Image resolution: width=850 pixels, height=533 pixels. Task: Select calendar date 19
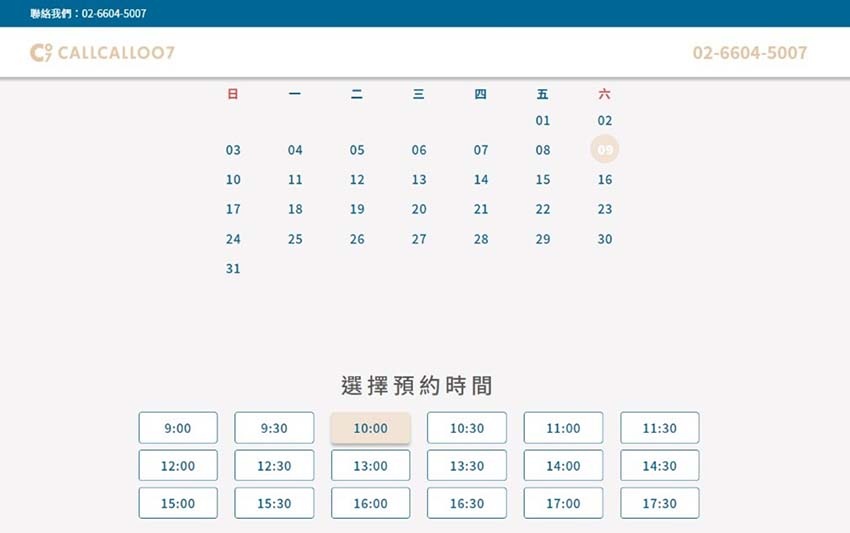pos(357,209)
